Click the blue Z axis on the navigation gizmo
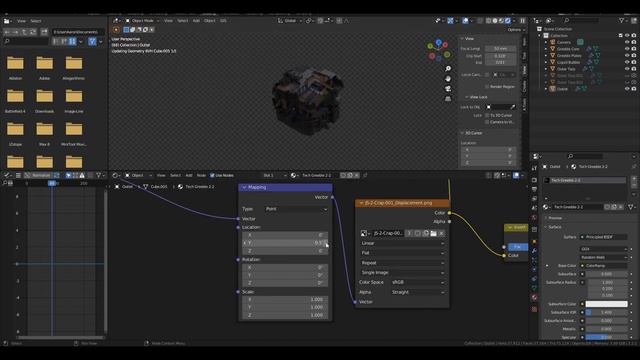 tap(438, 42)
